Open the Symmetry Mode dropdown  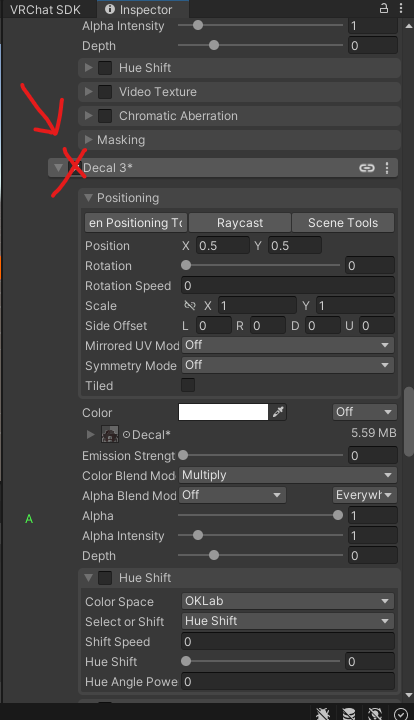coord(288,366)
